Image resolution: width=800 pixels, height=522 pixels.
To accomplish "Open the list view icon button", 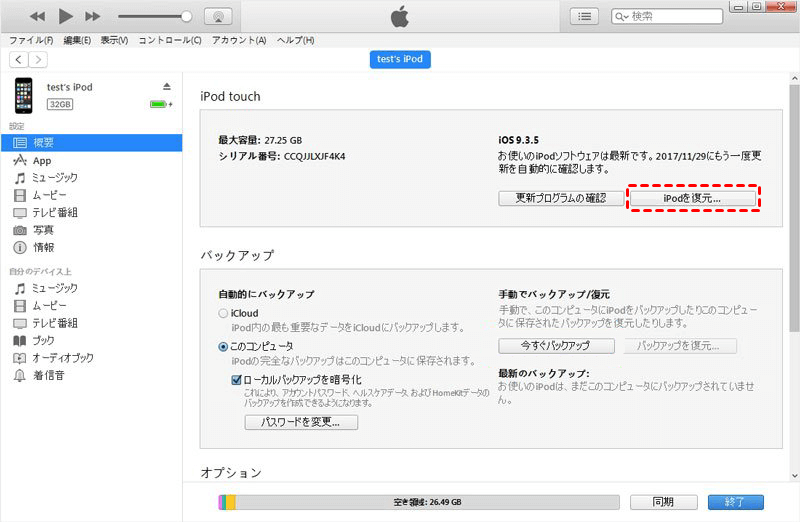I will (585, 17).
